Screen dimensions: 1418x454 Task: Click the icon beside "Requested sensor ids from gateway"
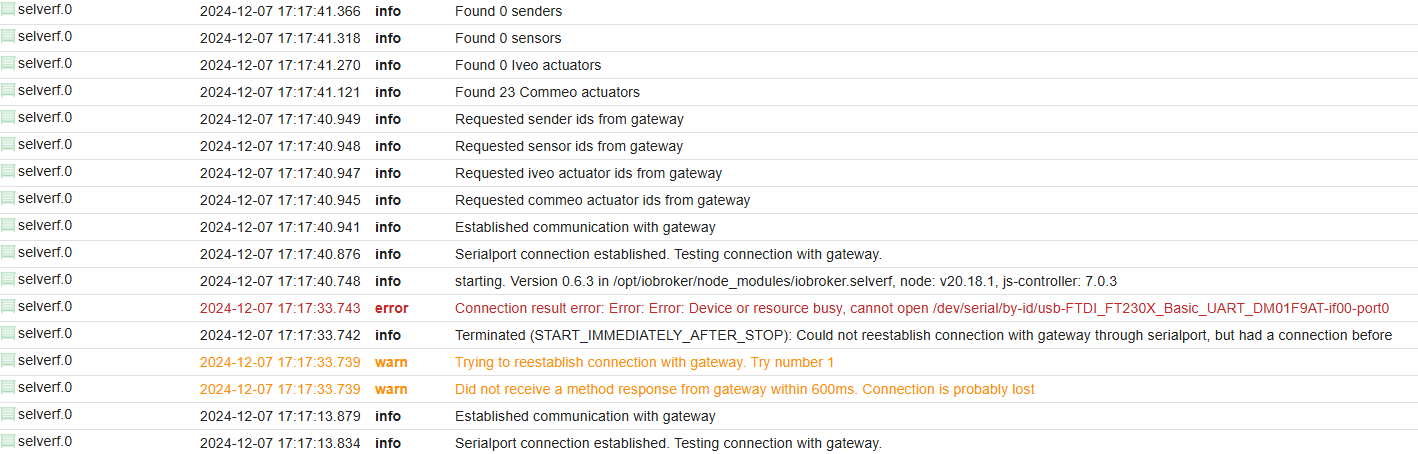point(8,145)
